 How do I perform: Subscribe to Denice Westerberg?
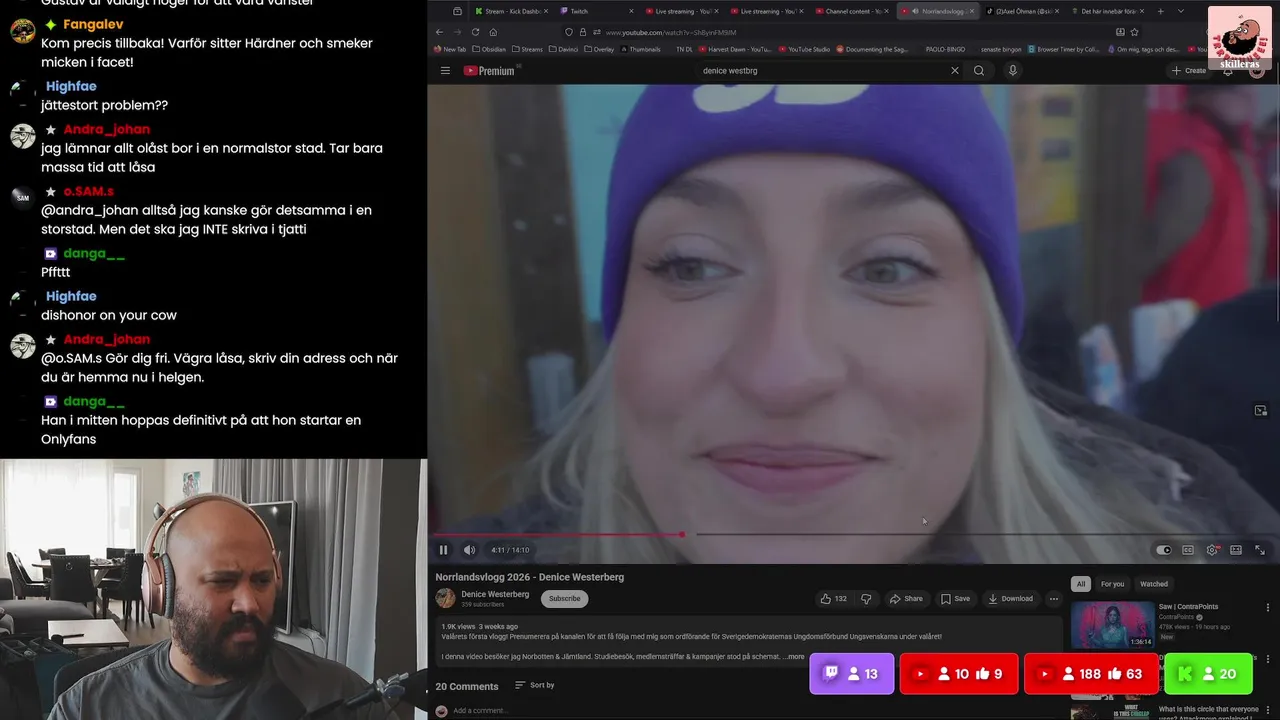coord(564,599)
